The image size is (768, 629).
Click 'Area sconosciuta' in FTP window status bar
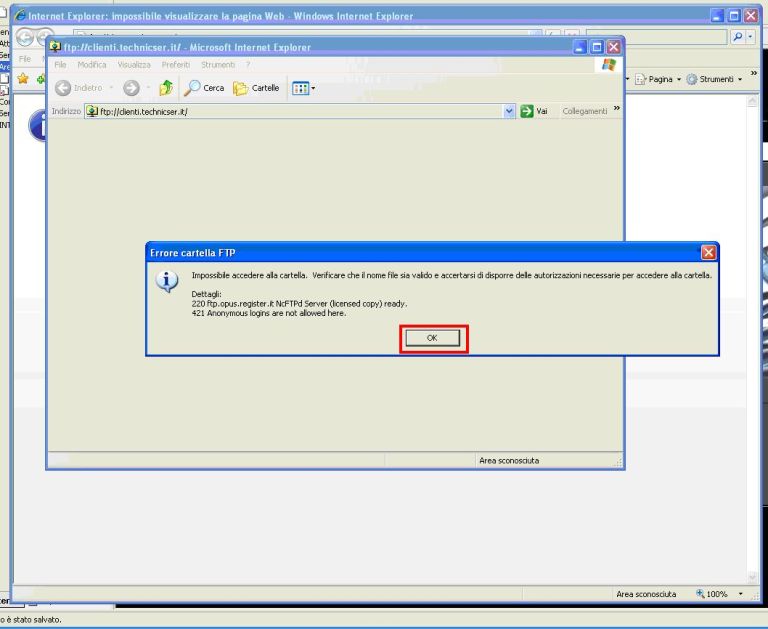509,461
